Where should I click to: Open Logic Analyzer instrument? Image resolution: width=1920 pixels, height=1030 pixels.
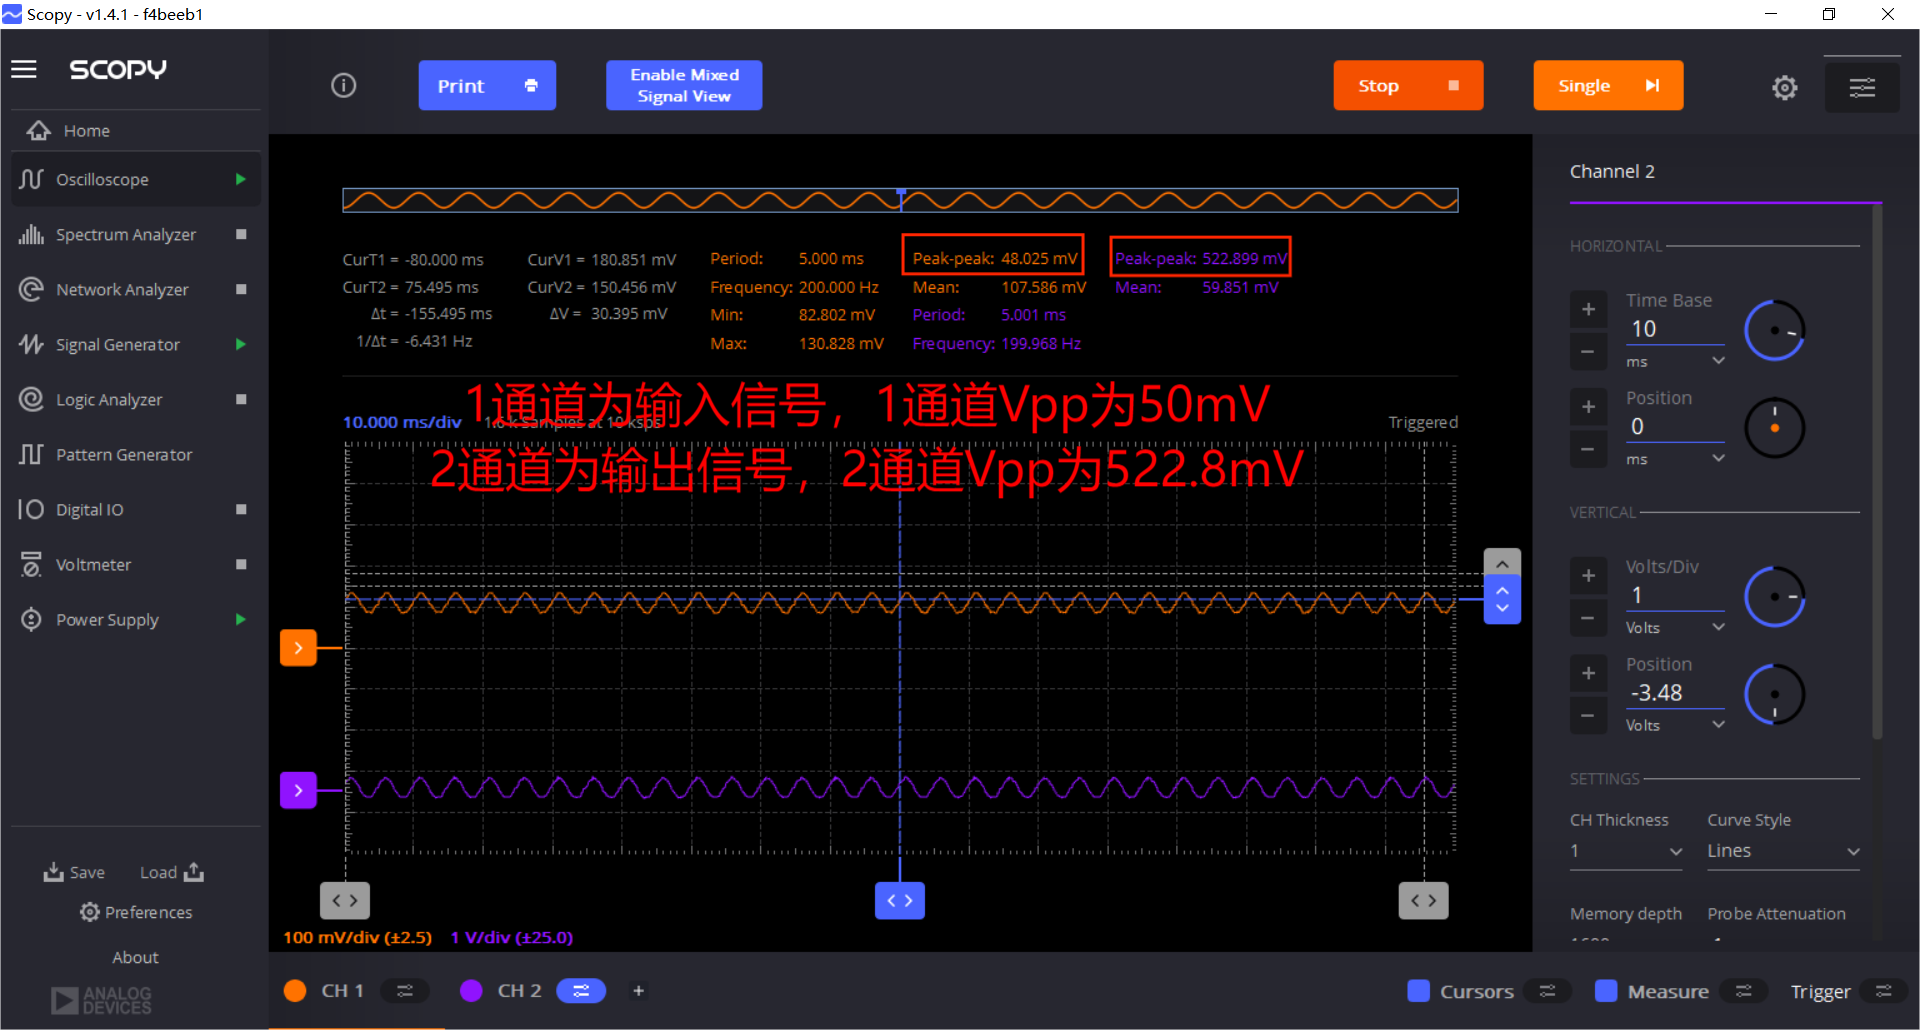[109, 400]
